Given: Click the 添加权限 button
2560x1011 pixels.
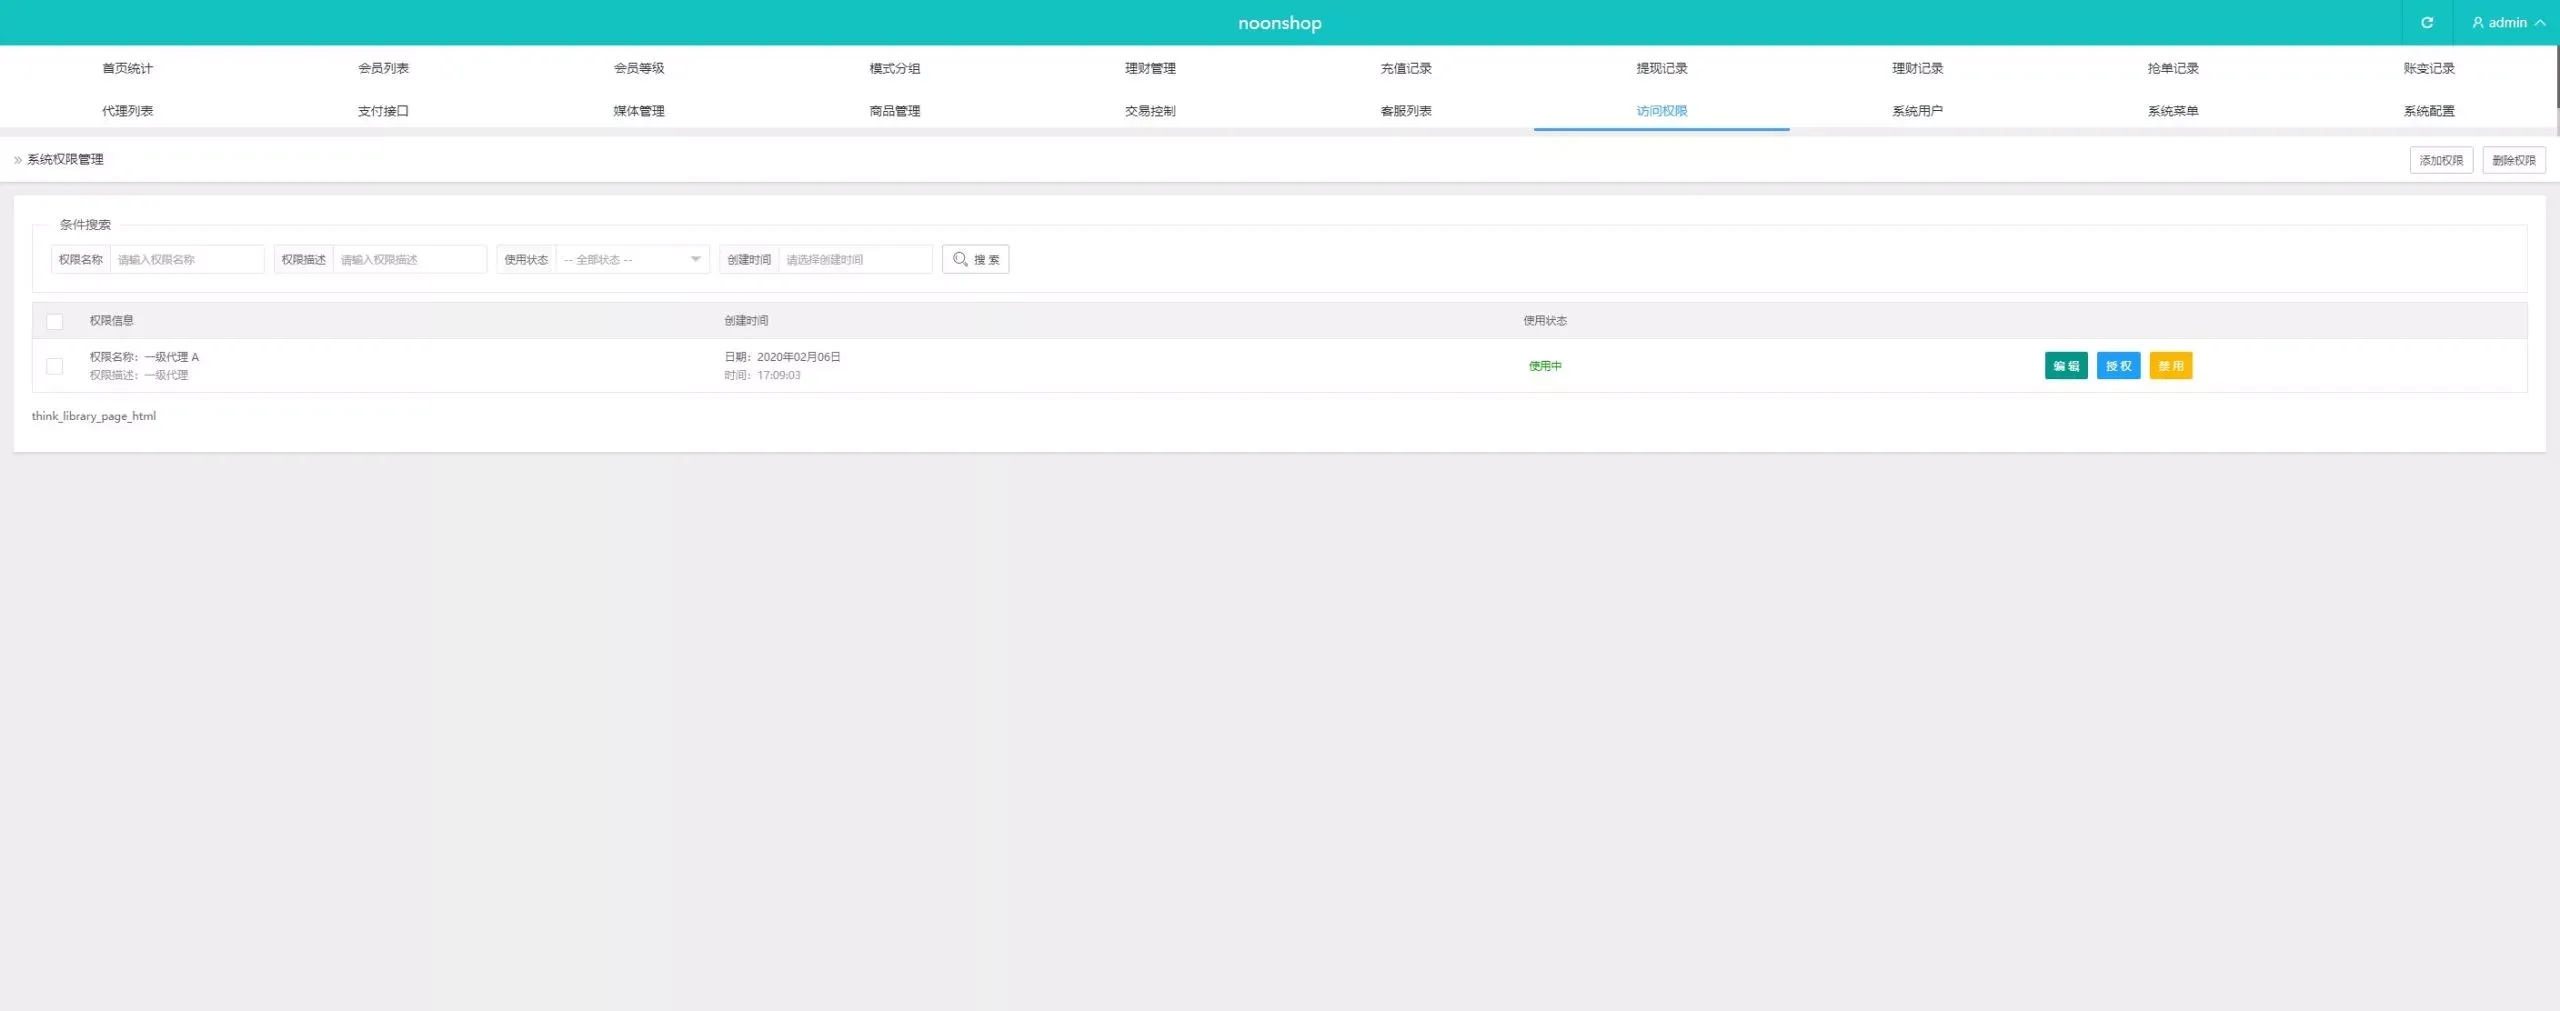Looking at the screenshot, I should coord(2441,160).
